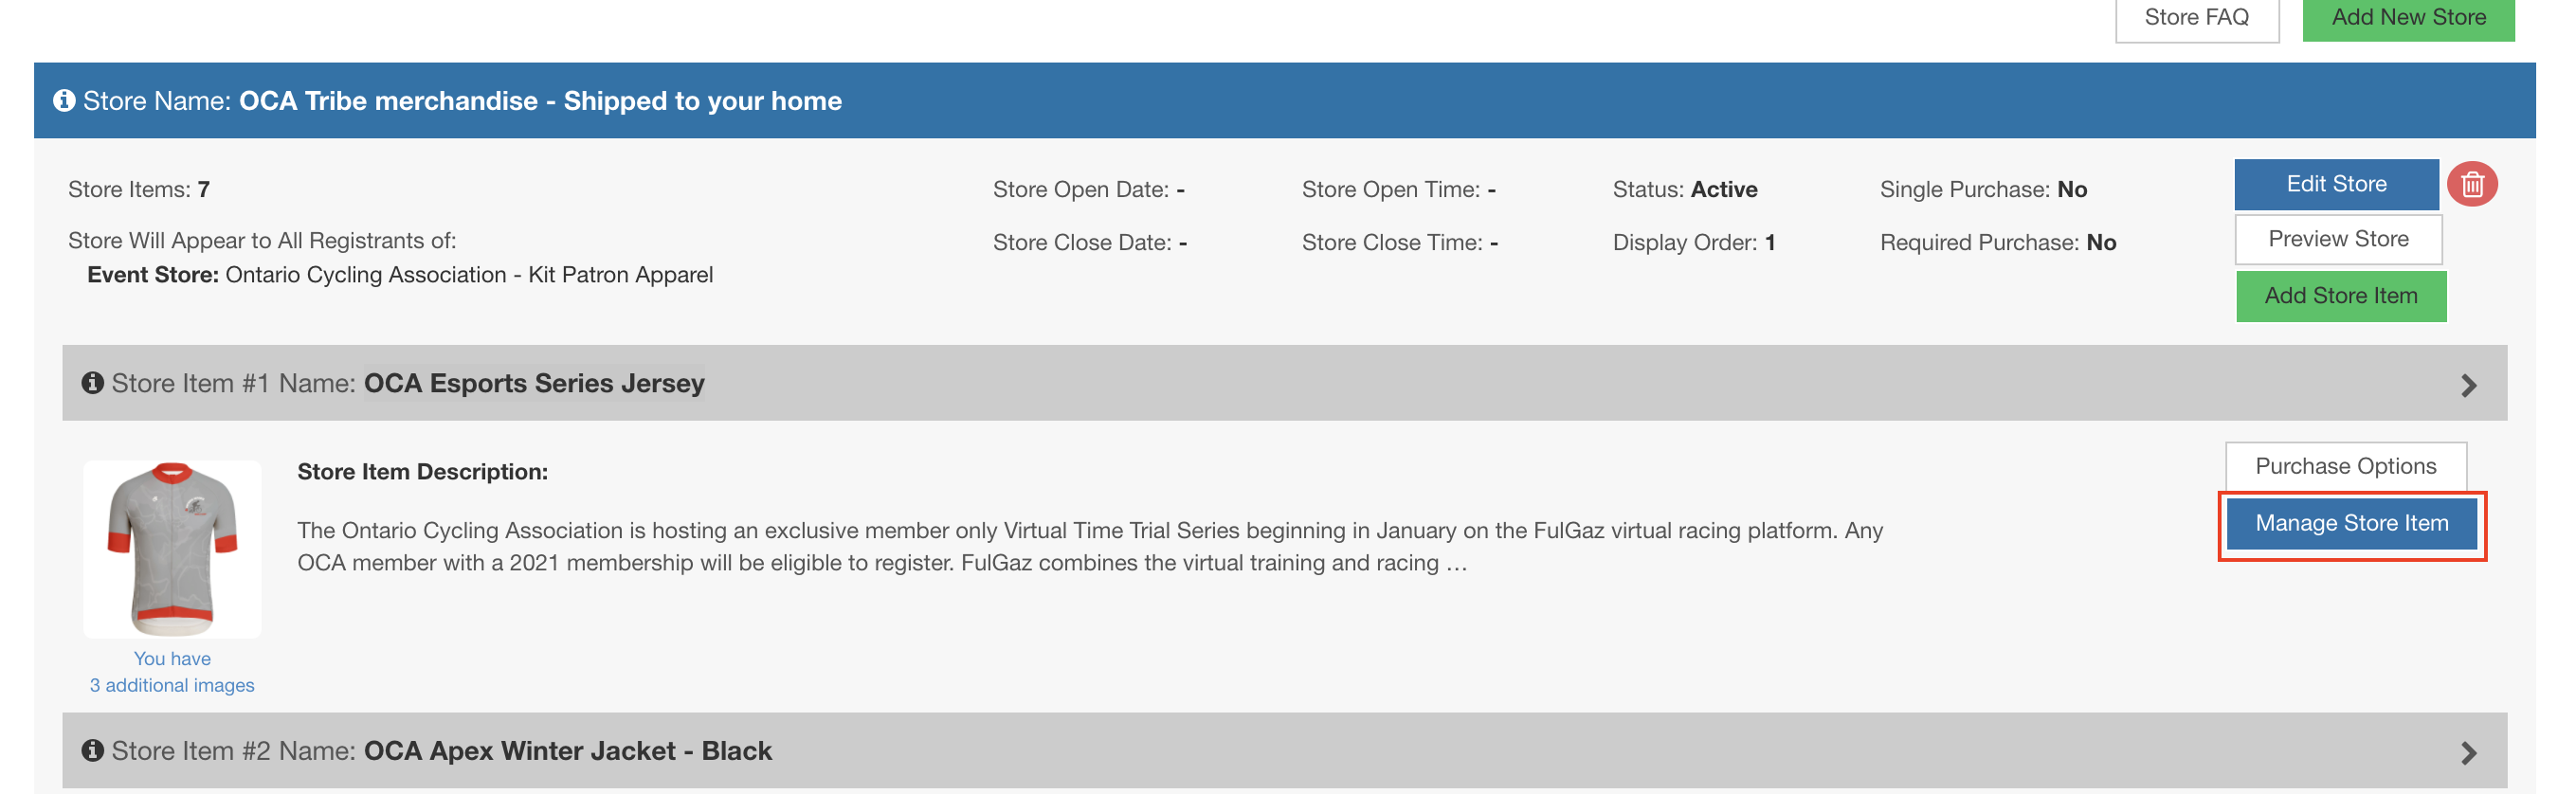Open Preview Store

[x=2337, y=239]
